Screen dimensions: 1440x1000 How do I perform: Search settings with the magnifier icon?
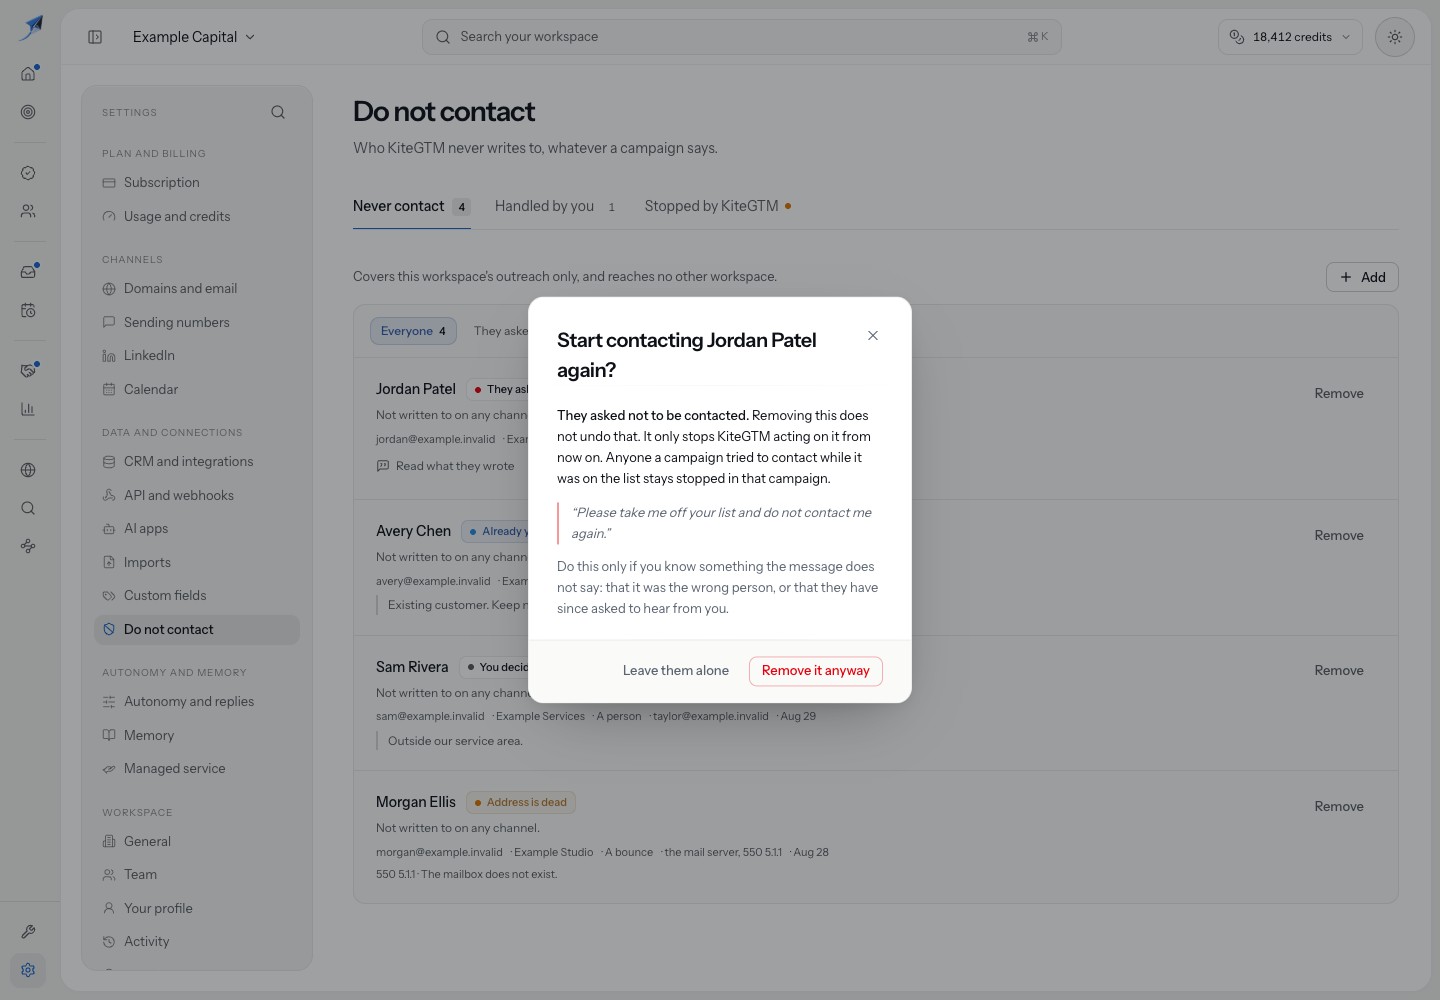[x=278, y=112]
